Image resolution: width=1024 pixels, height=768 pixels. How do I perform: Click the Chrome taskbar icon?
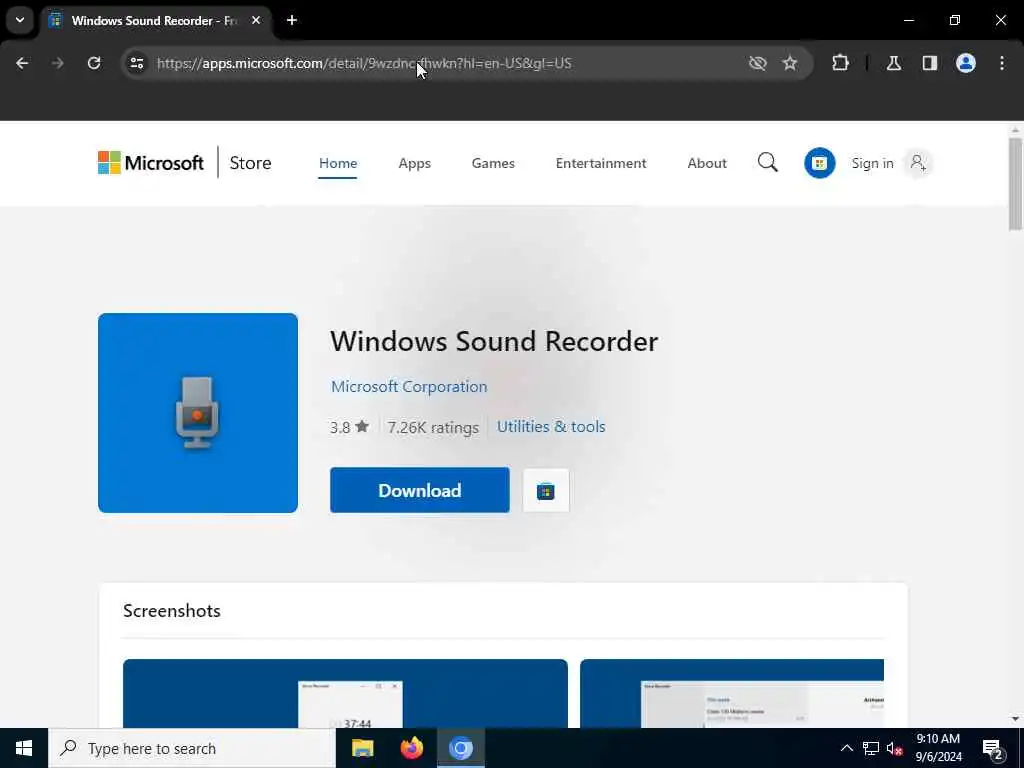(460, 748)
